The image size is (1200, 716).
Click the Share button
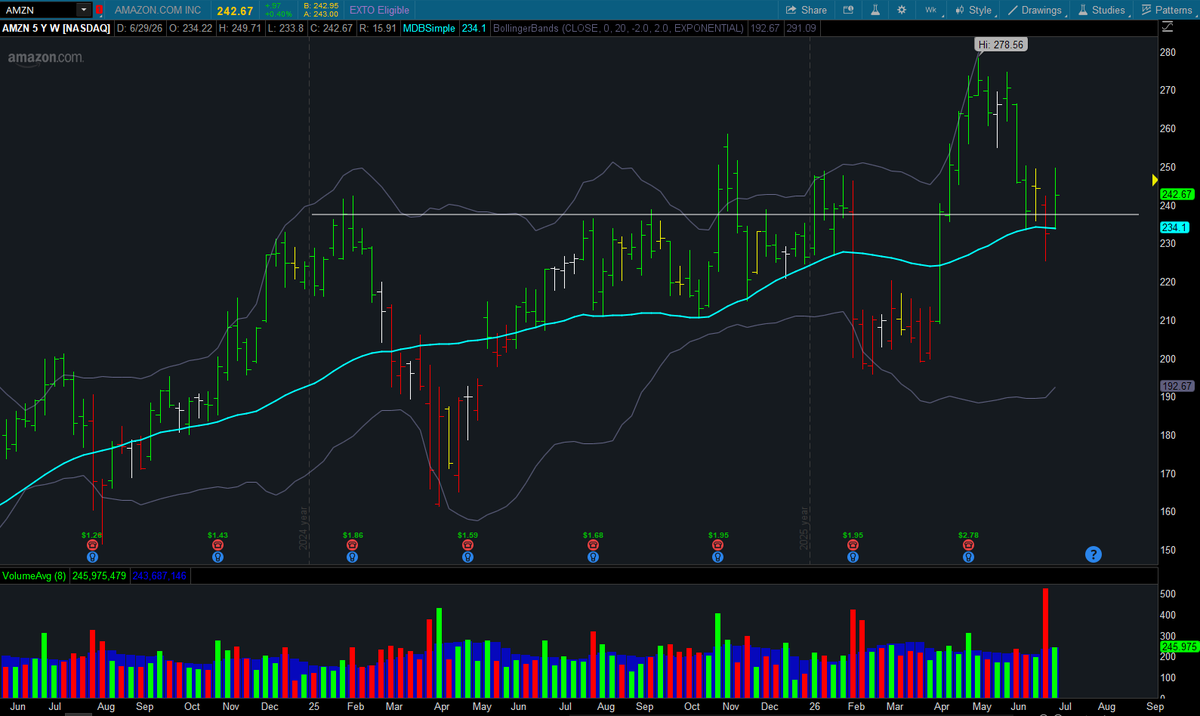click(807, 10)
